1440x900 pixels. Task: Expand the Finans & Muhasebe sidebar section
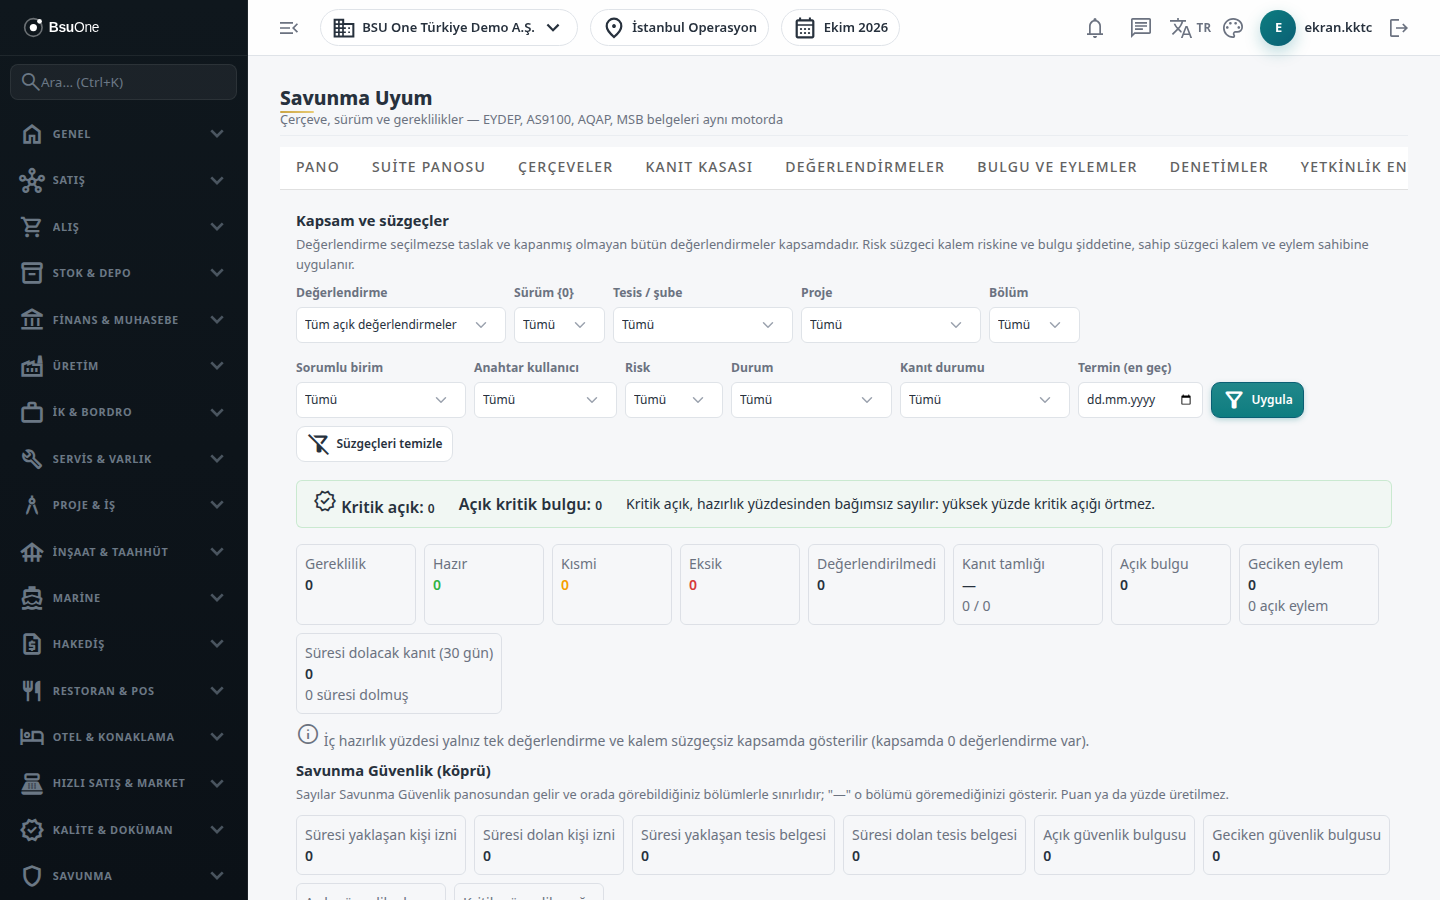click(x=124, y=320)
